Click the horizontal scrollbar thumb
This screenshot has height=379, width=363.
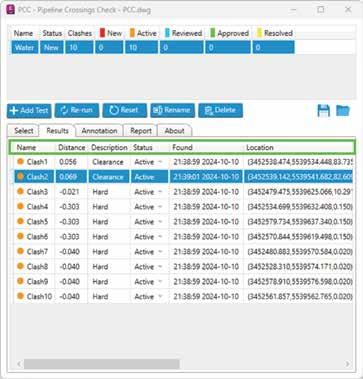(102, 364)
